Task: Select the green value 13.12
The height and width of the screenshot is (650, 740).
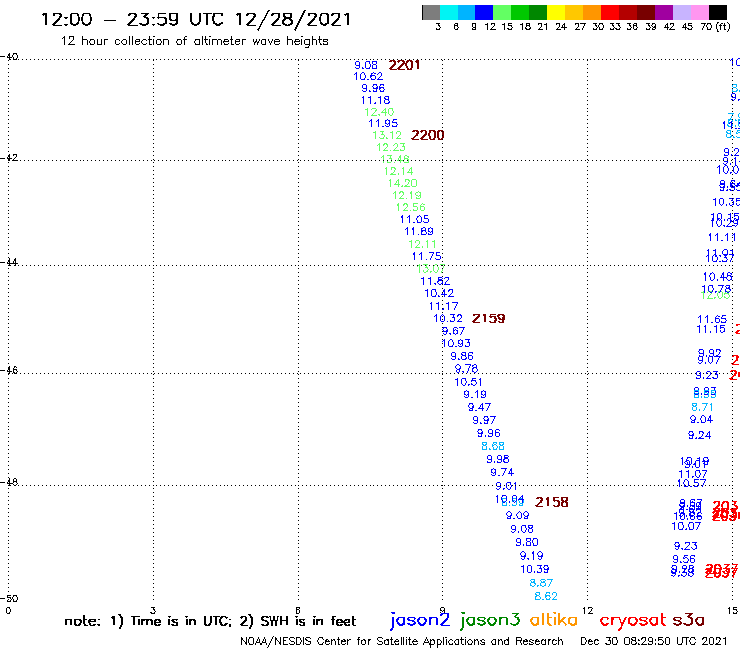Action: click(387, 135)
